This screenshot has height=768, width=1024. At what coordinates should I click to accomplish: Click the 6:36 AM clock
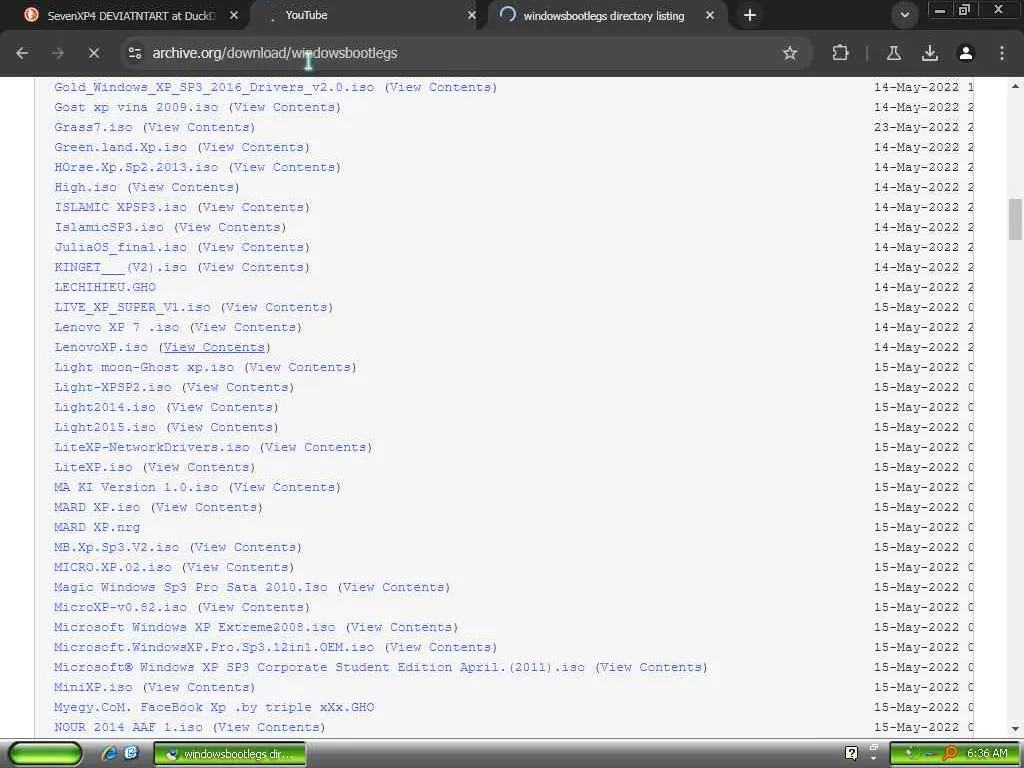coord(987,754)
